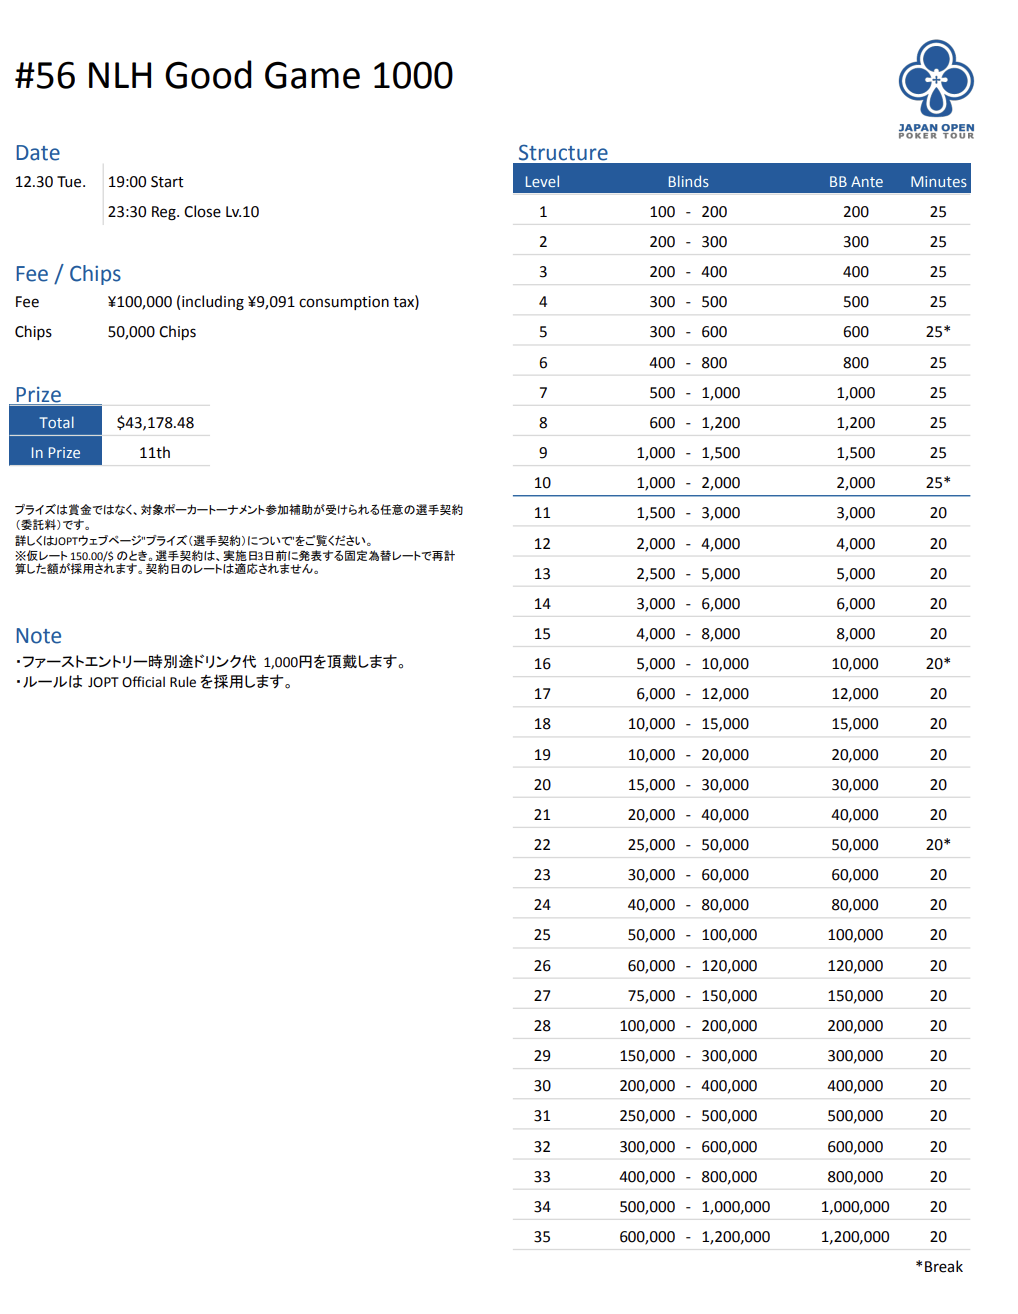Select the "23:30 Reg. Close Lv.10" text
This screenshot has width=1018, height=1314.
pos(183,212)
